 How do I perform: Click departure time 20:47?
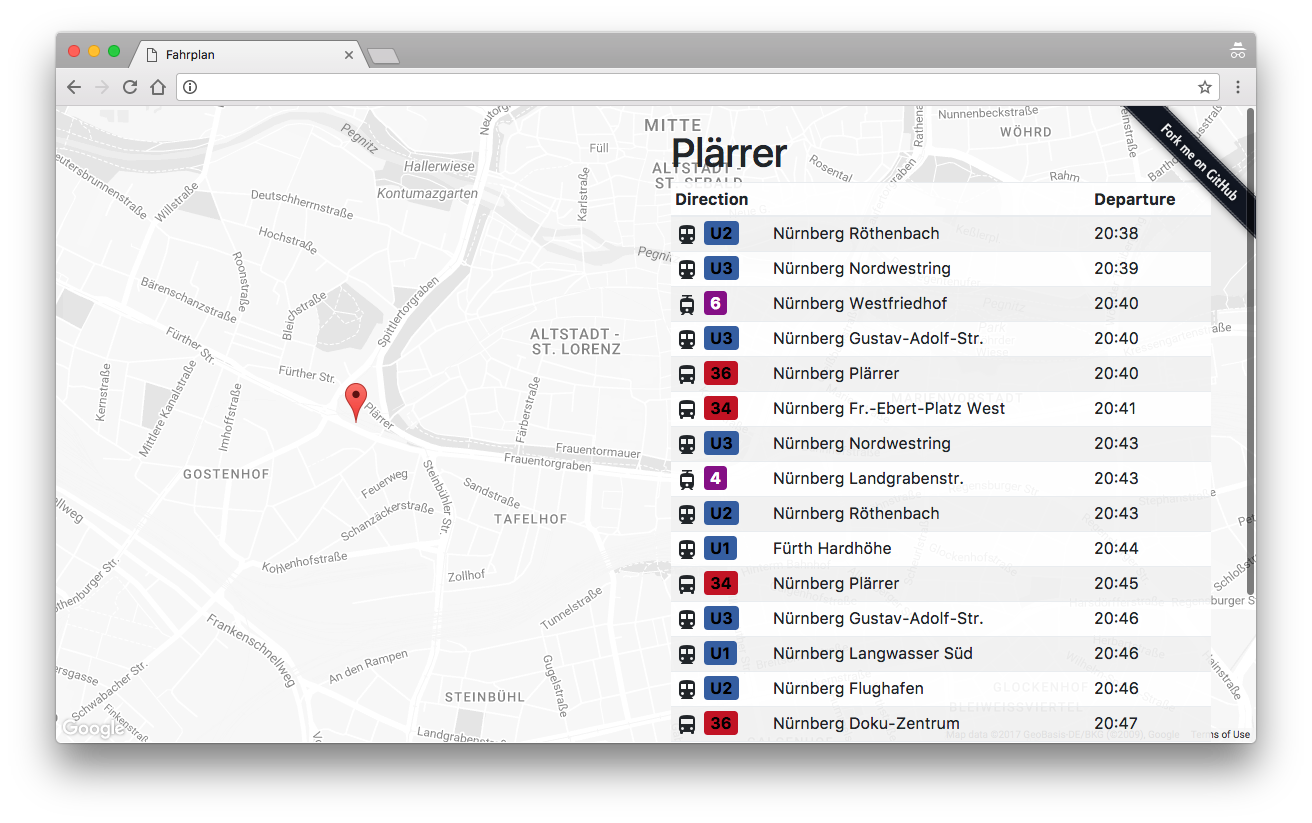click(1116, 723)
